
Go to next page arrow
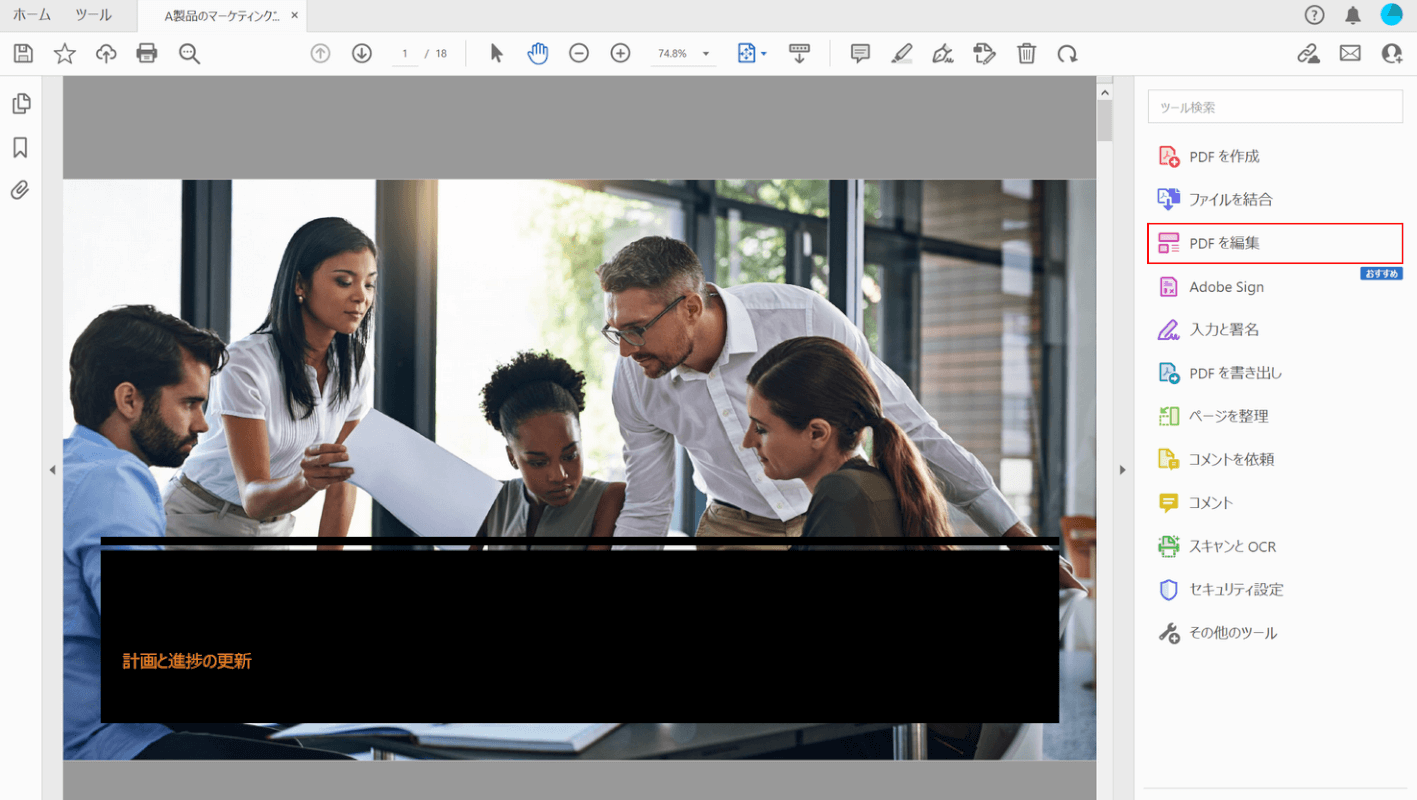(x=362, y=54)
